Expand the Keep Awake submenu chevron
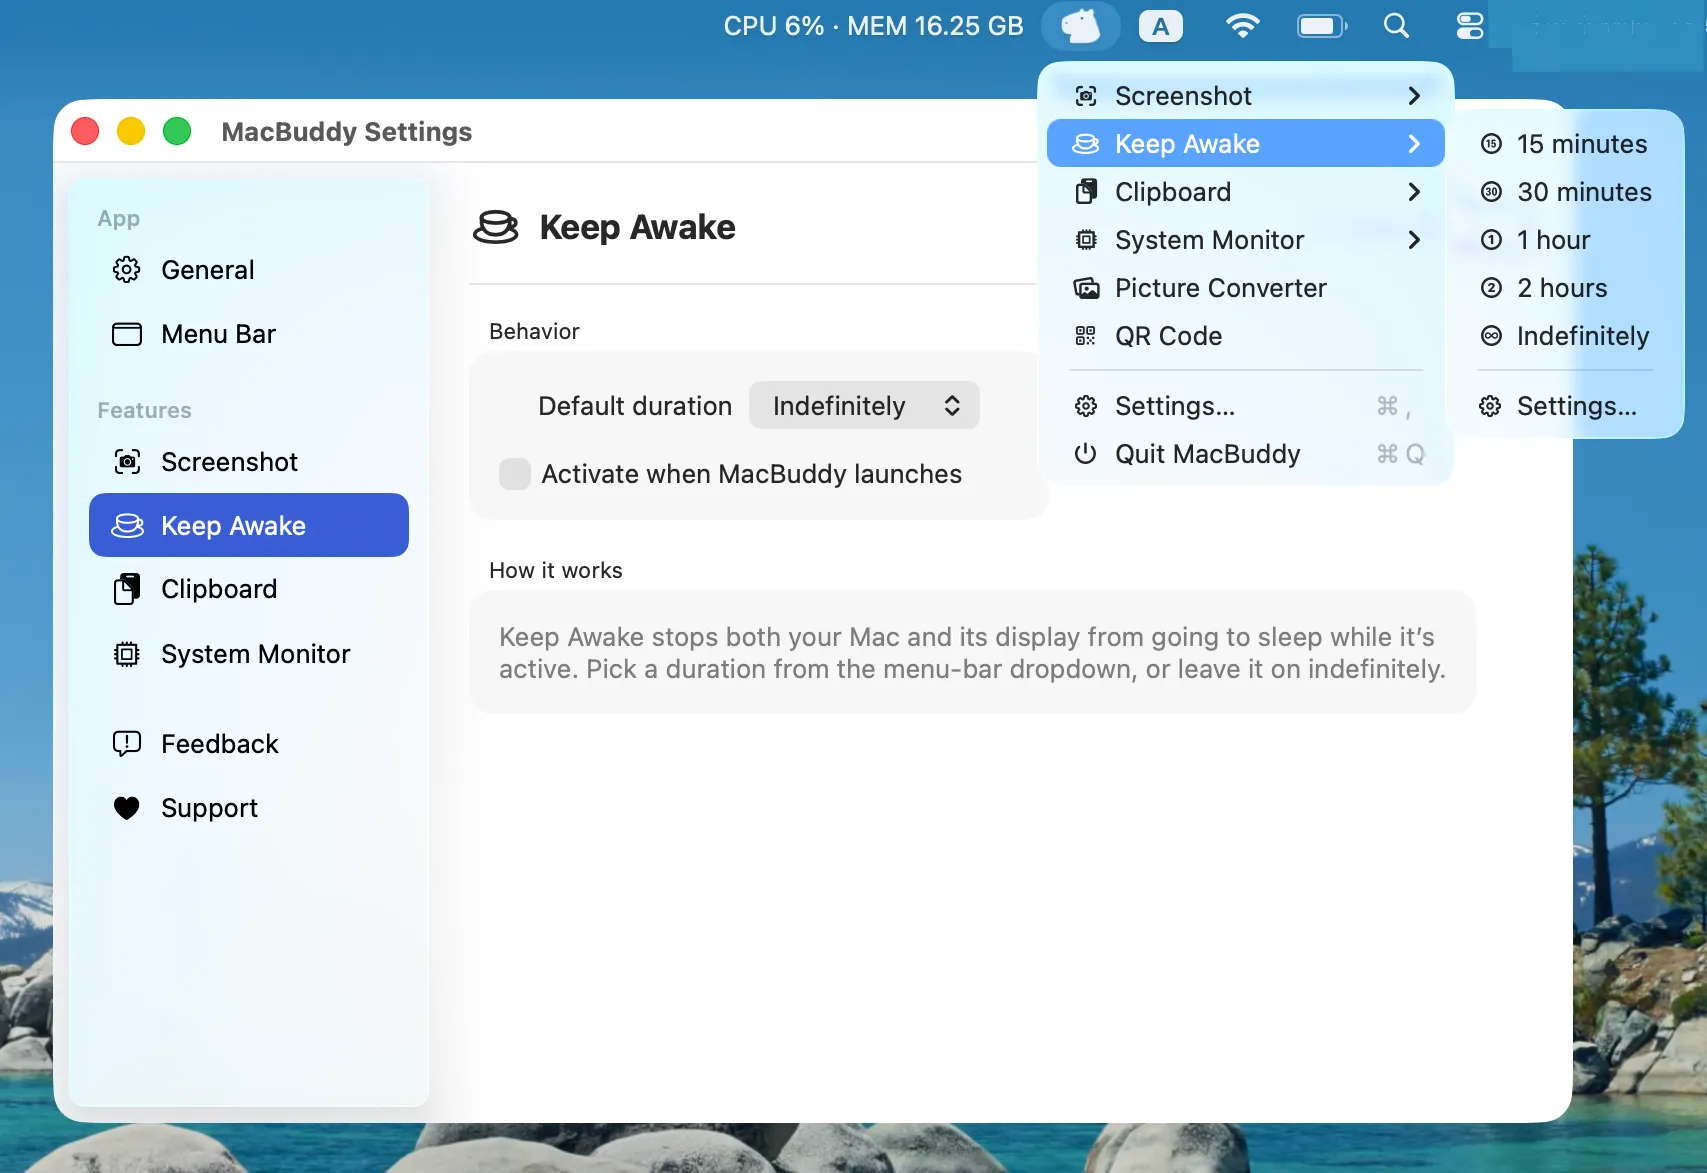Viewport: 1707px width, 1173px height. click(1414, 144)
